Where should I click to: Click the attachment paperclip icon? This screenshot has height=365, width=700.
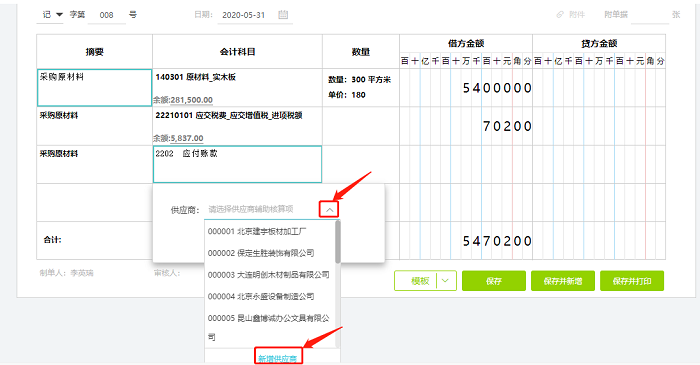560,15
